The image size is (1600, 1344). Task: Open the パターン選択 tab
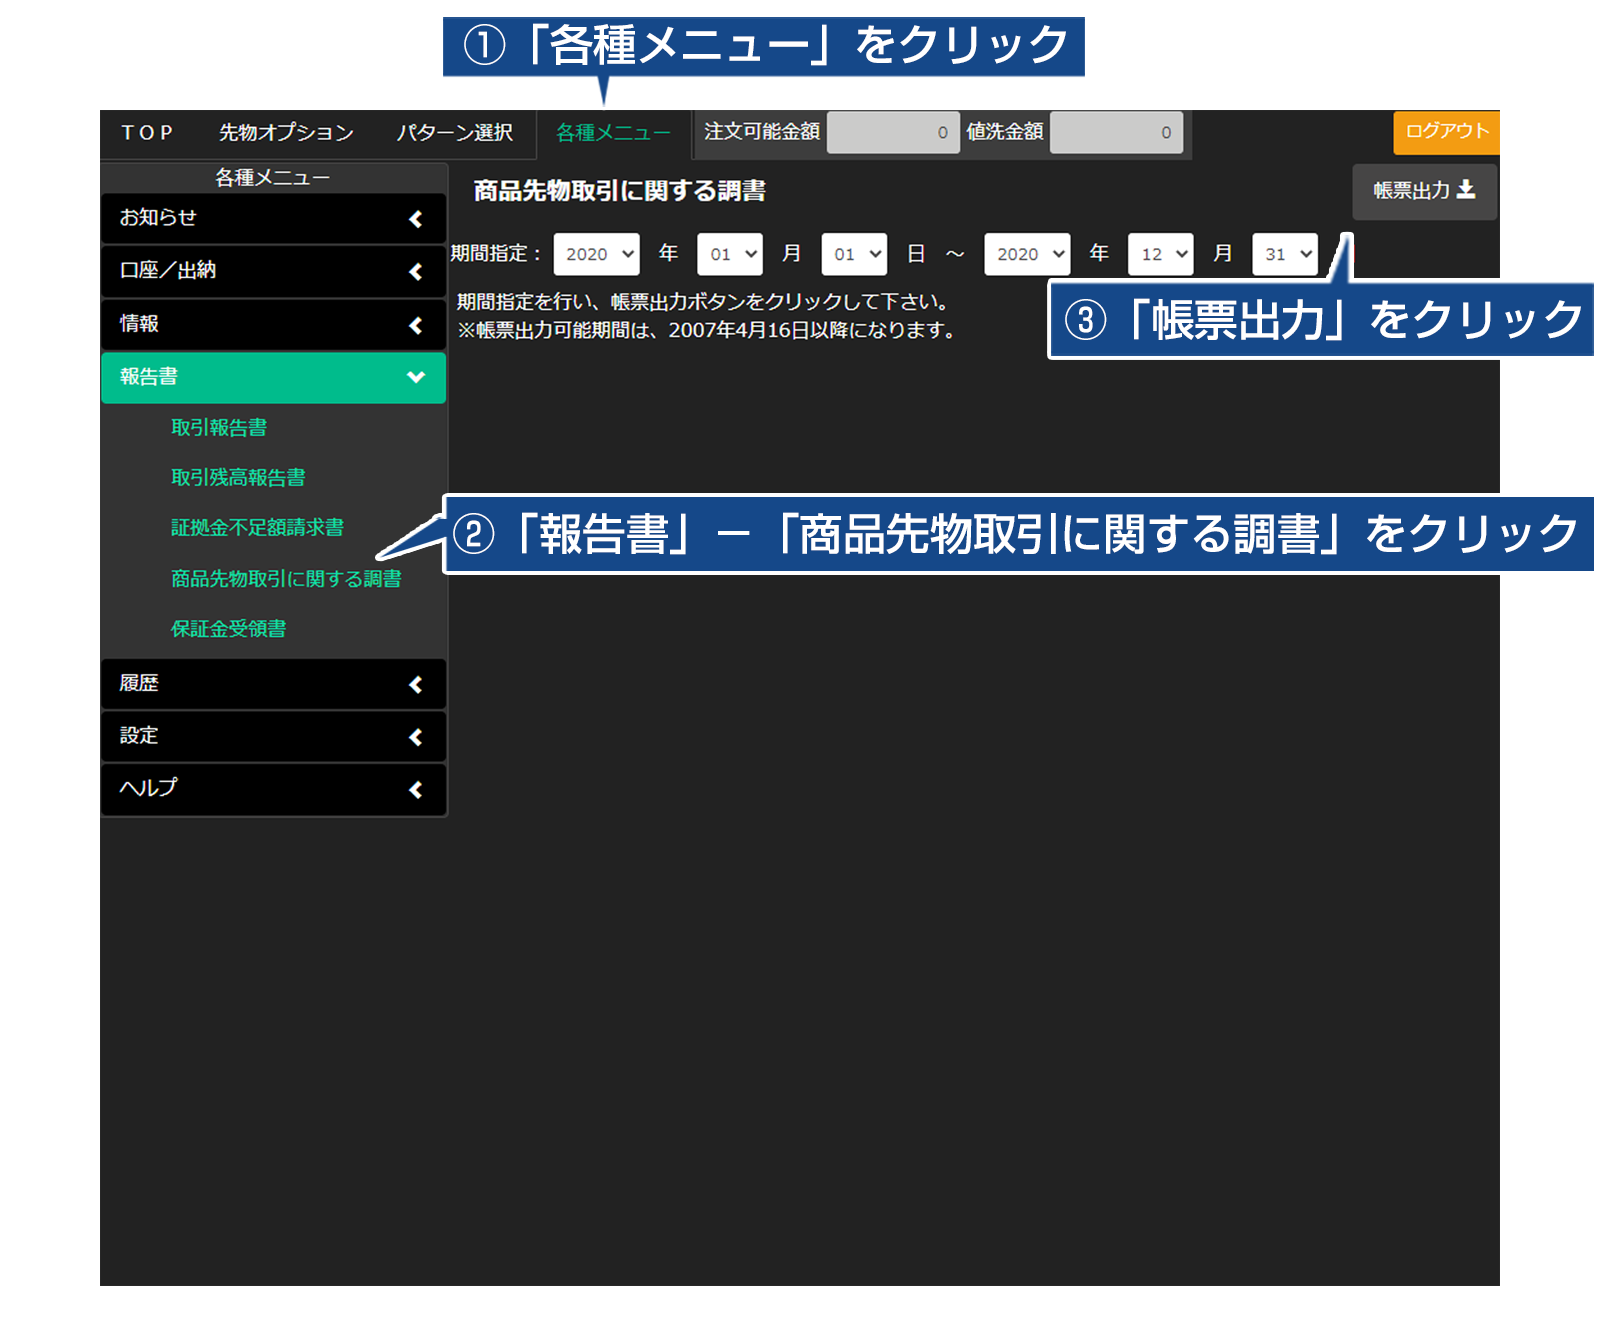click(454, 133)
